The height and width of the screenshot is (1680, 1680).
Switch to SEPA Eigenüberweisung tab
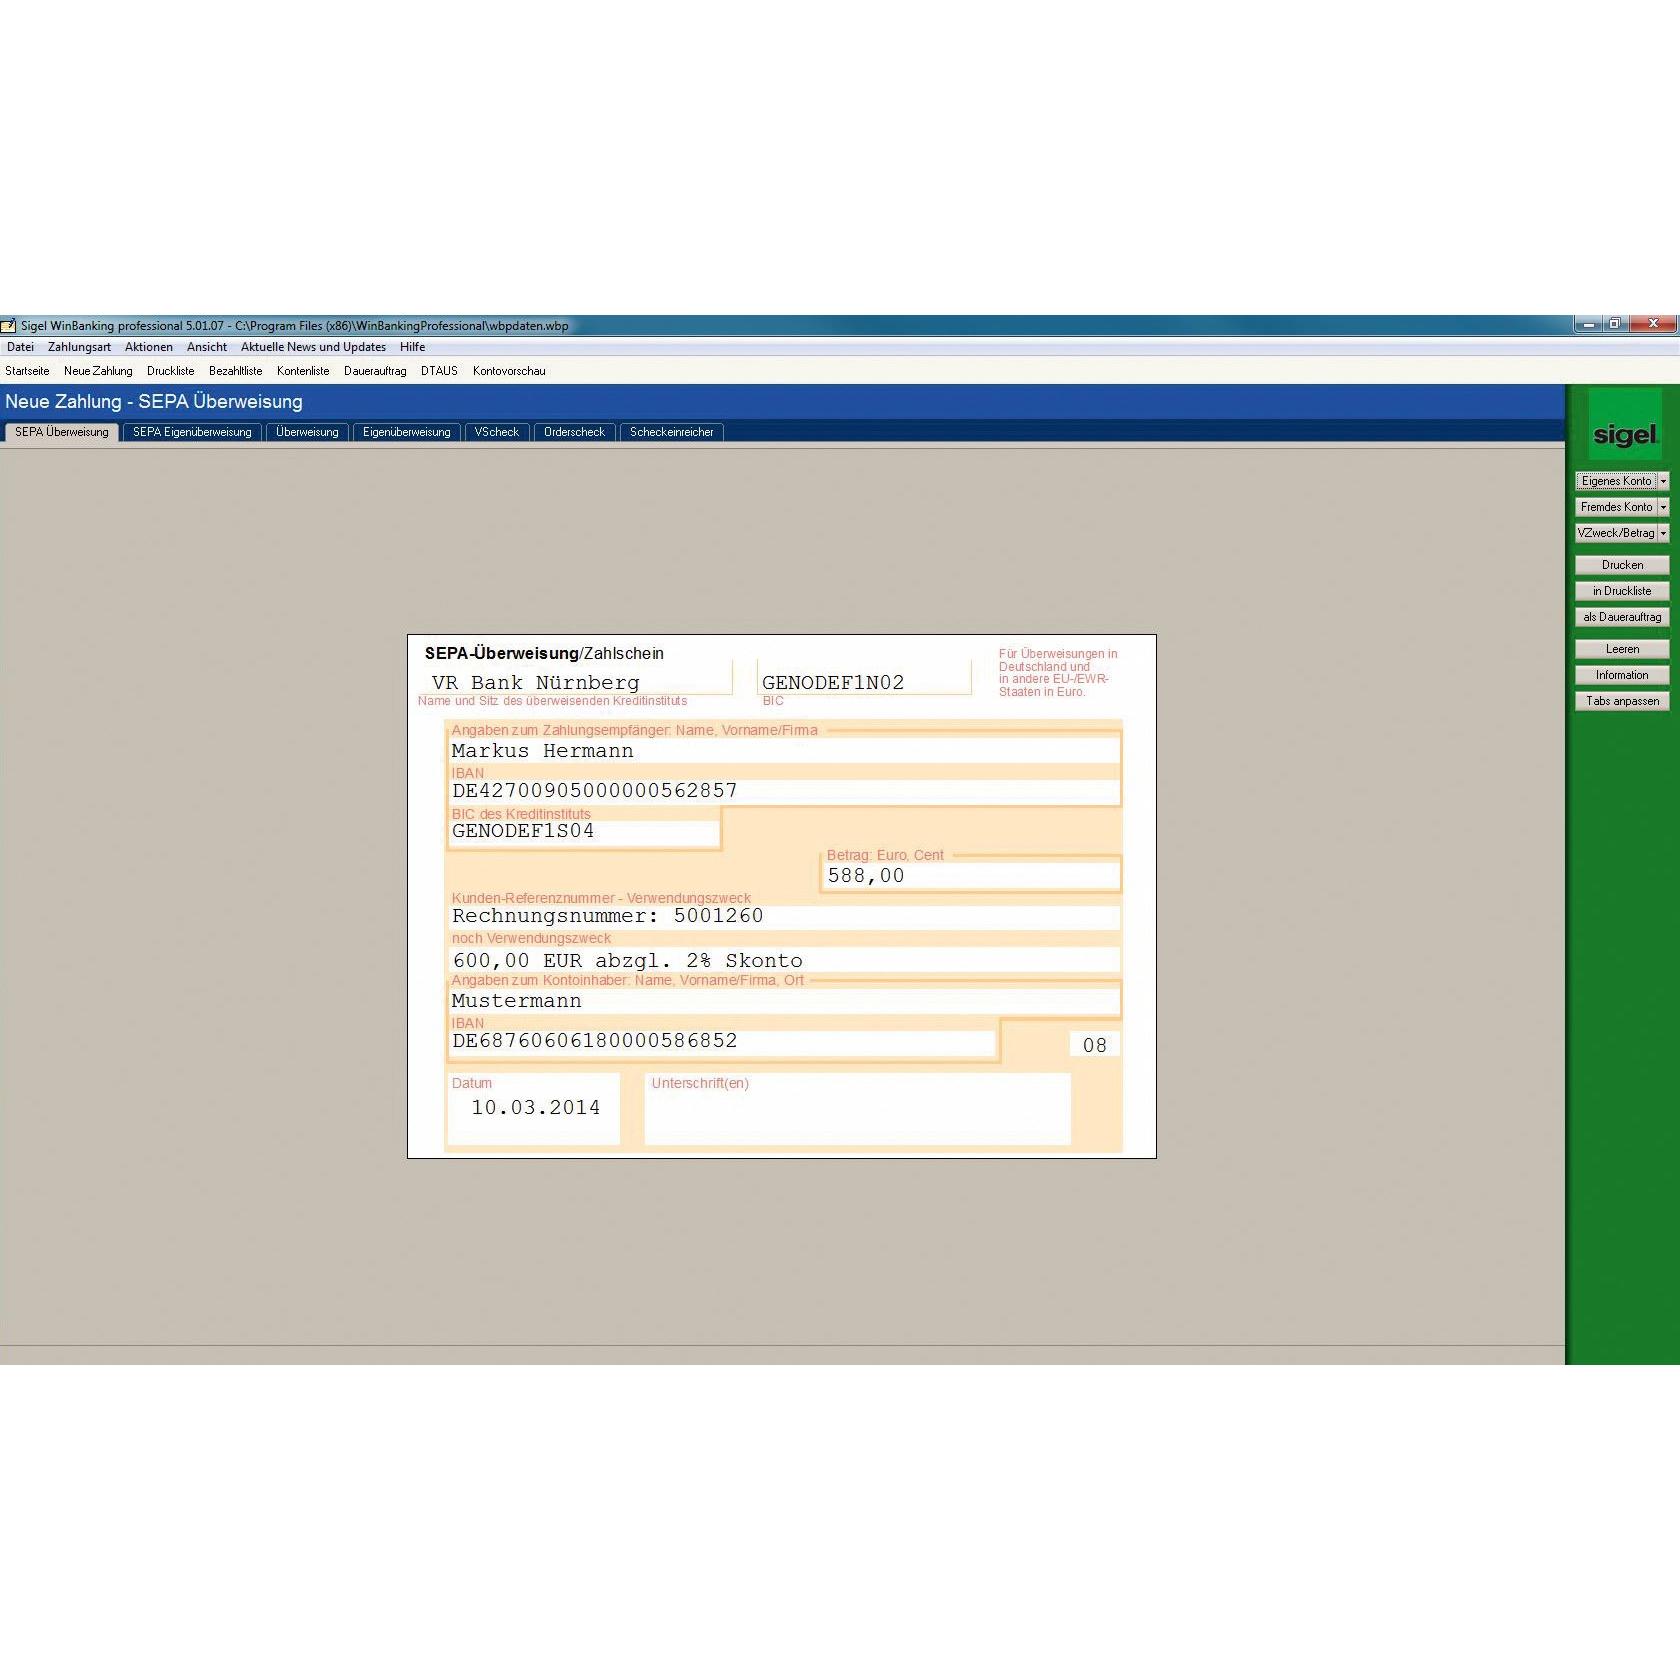click(192, 432)
